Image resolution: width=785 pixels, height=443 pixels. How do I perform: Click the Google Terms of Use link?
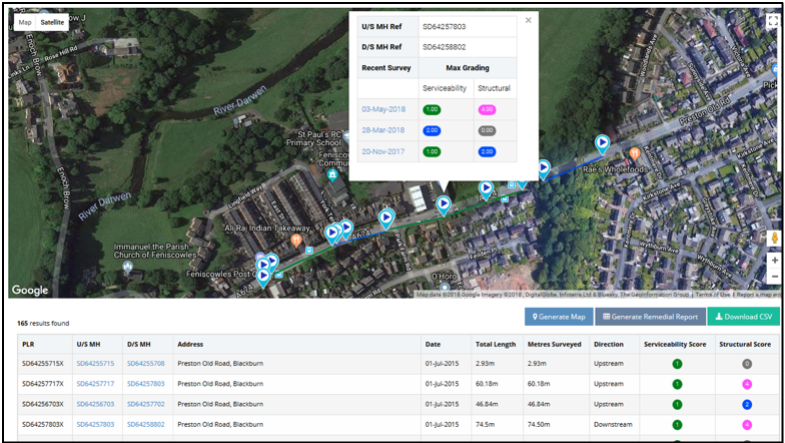coord(713,294)
